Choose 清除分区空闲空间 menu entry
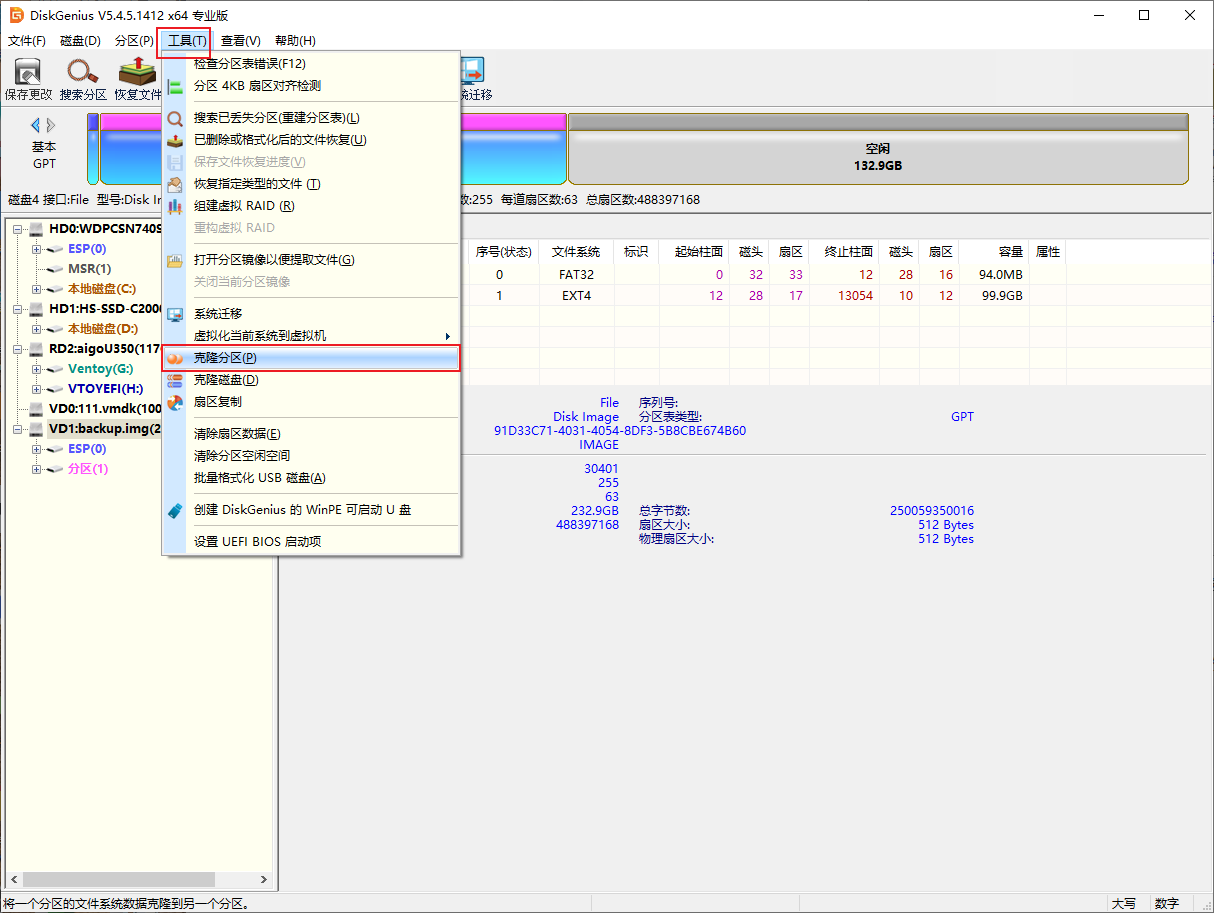This screenshot has height=913, width=1214. pyautogui.click(x=311, y=456)
